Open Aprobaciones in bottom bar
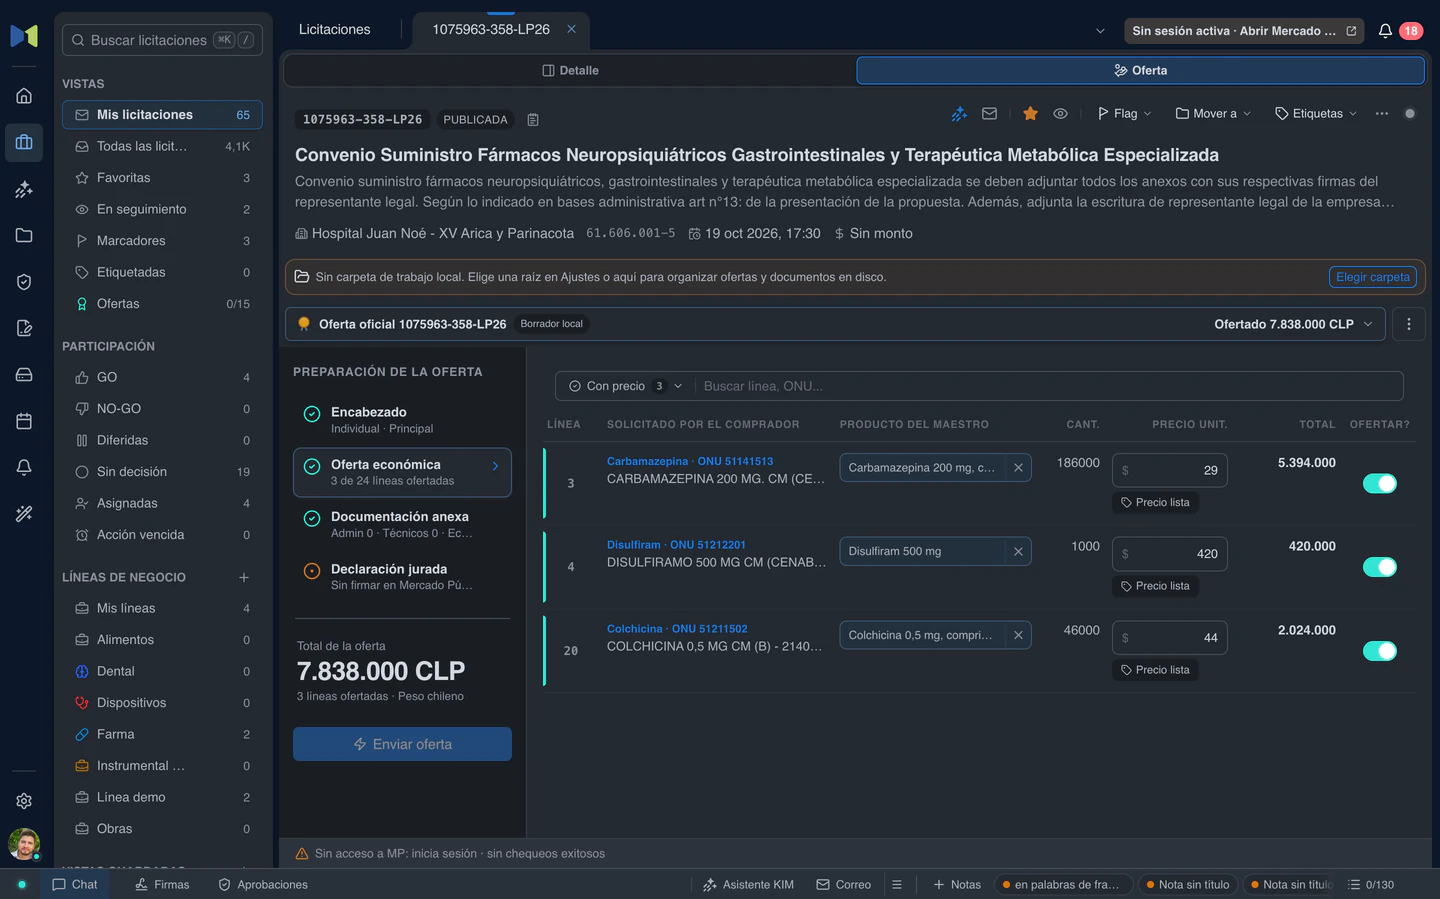This screenshot has height=899, width=1440. tap(263, 885)
